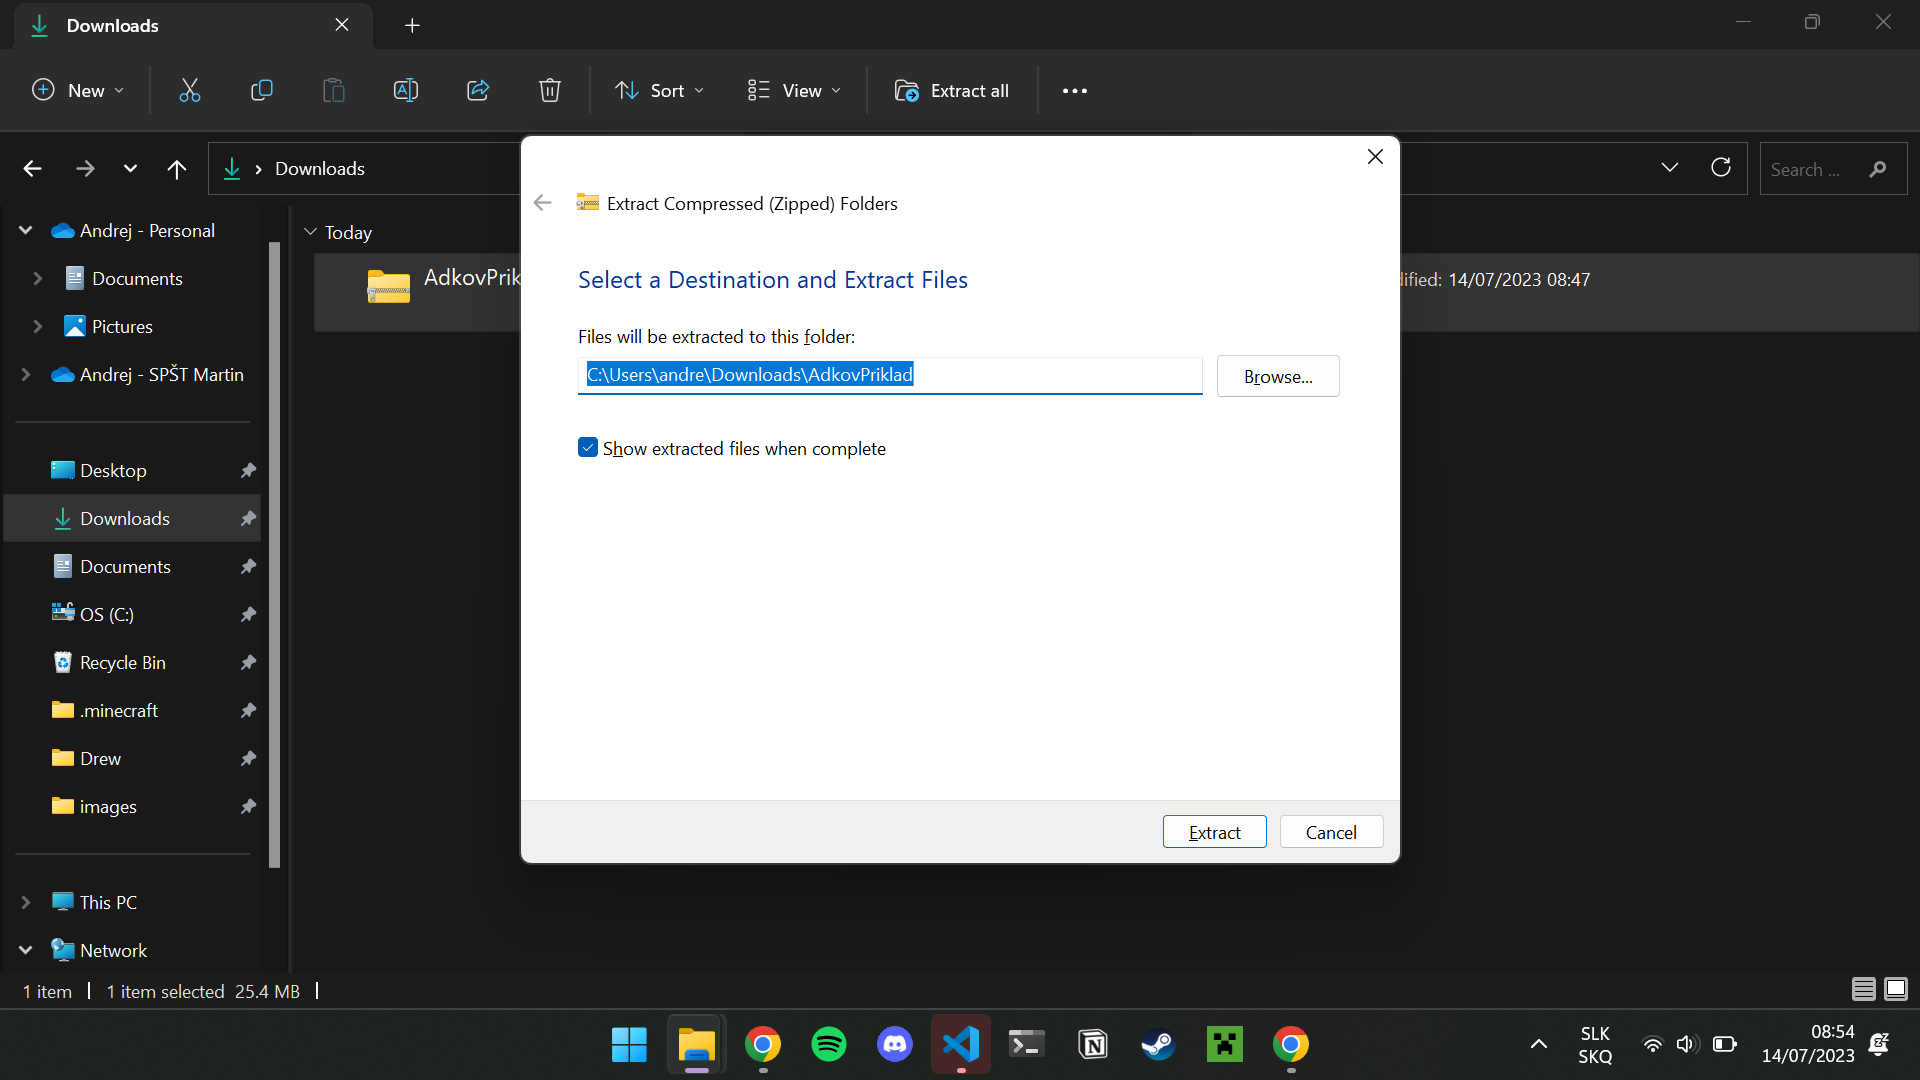Open the View dropdown menu

pos(795,91)
